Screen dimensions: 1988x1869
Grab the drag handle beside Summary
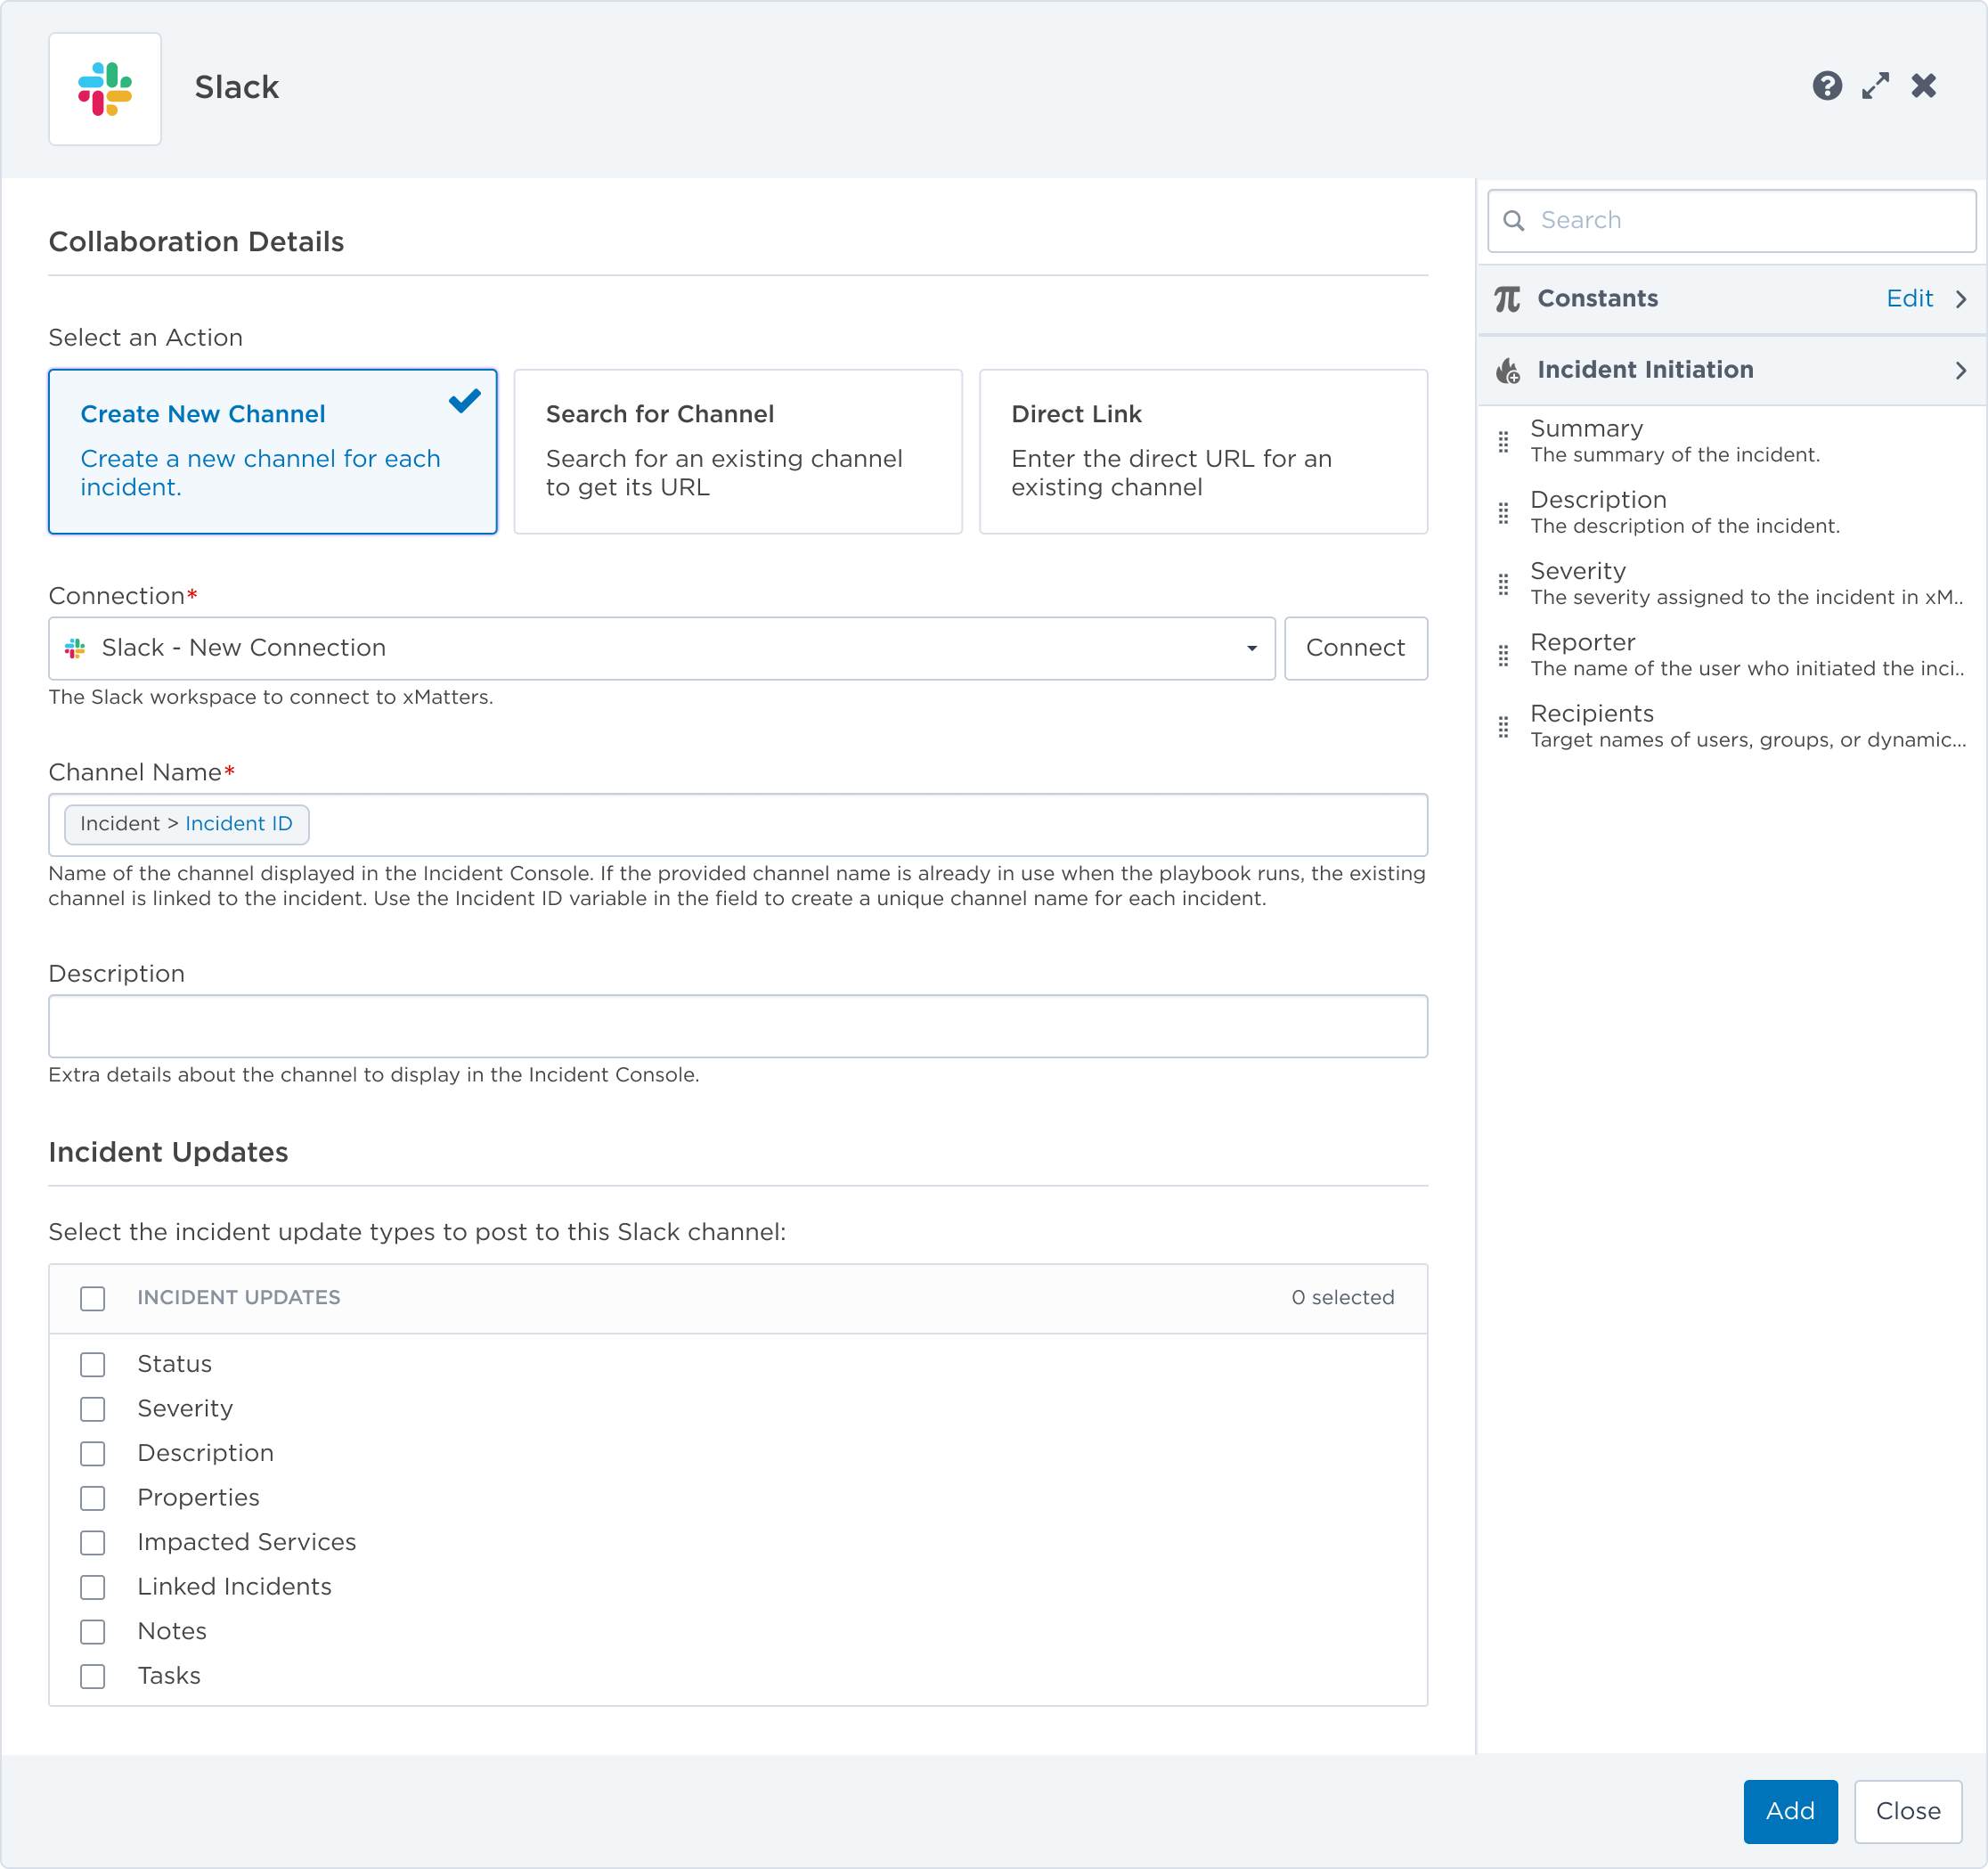pos(1503,441)
